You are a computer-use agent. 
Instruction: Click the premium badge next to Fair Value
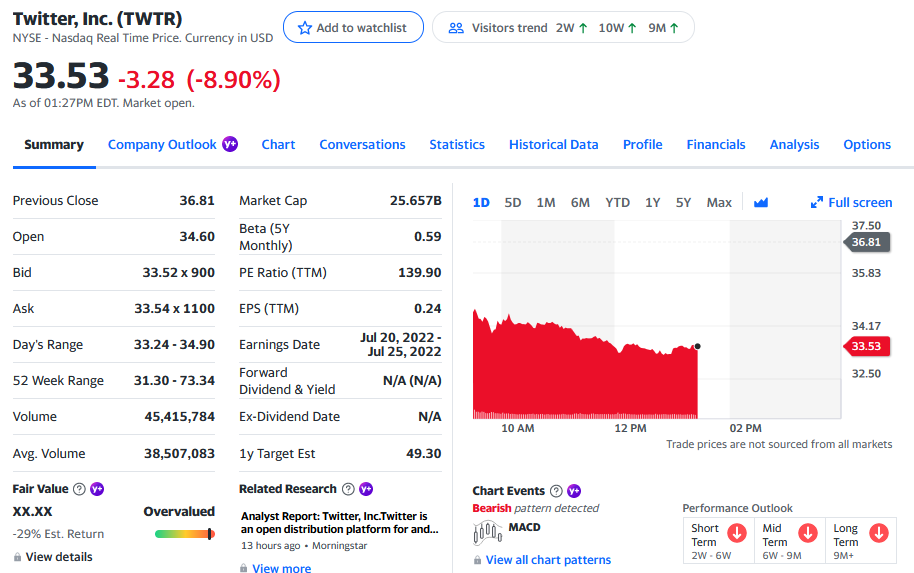[97, 489]
